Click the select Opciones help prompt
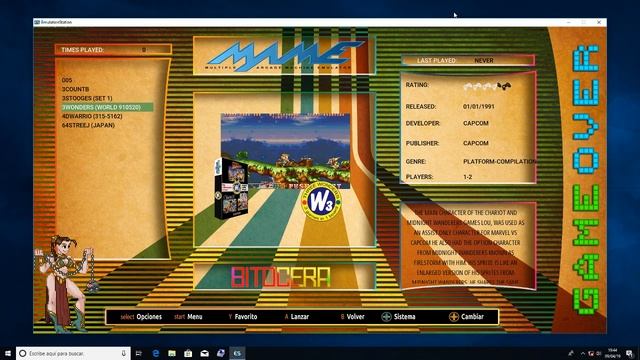This screenshot has height=360, width=640. [x=141, y=317]
